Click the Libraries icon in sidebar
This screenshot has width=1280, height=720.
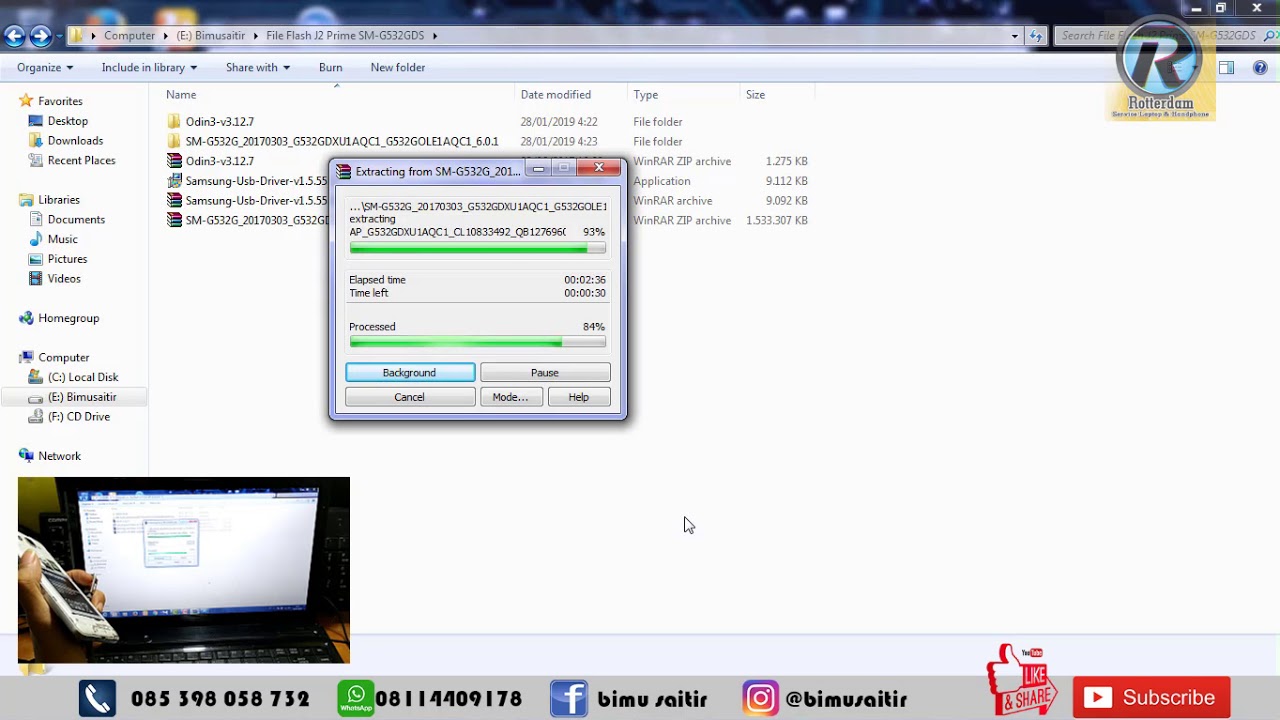(26, 200)
